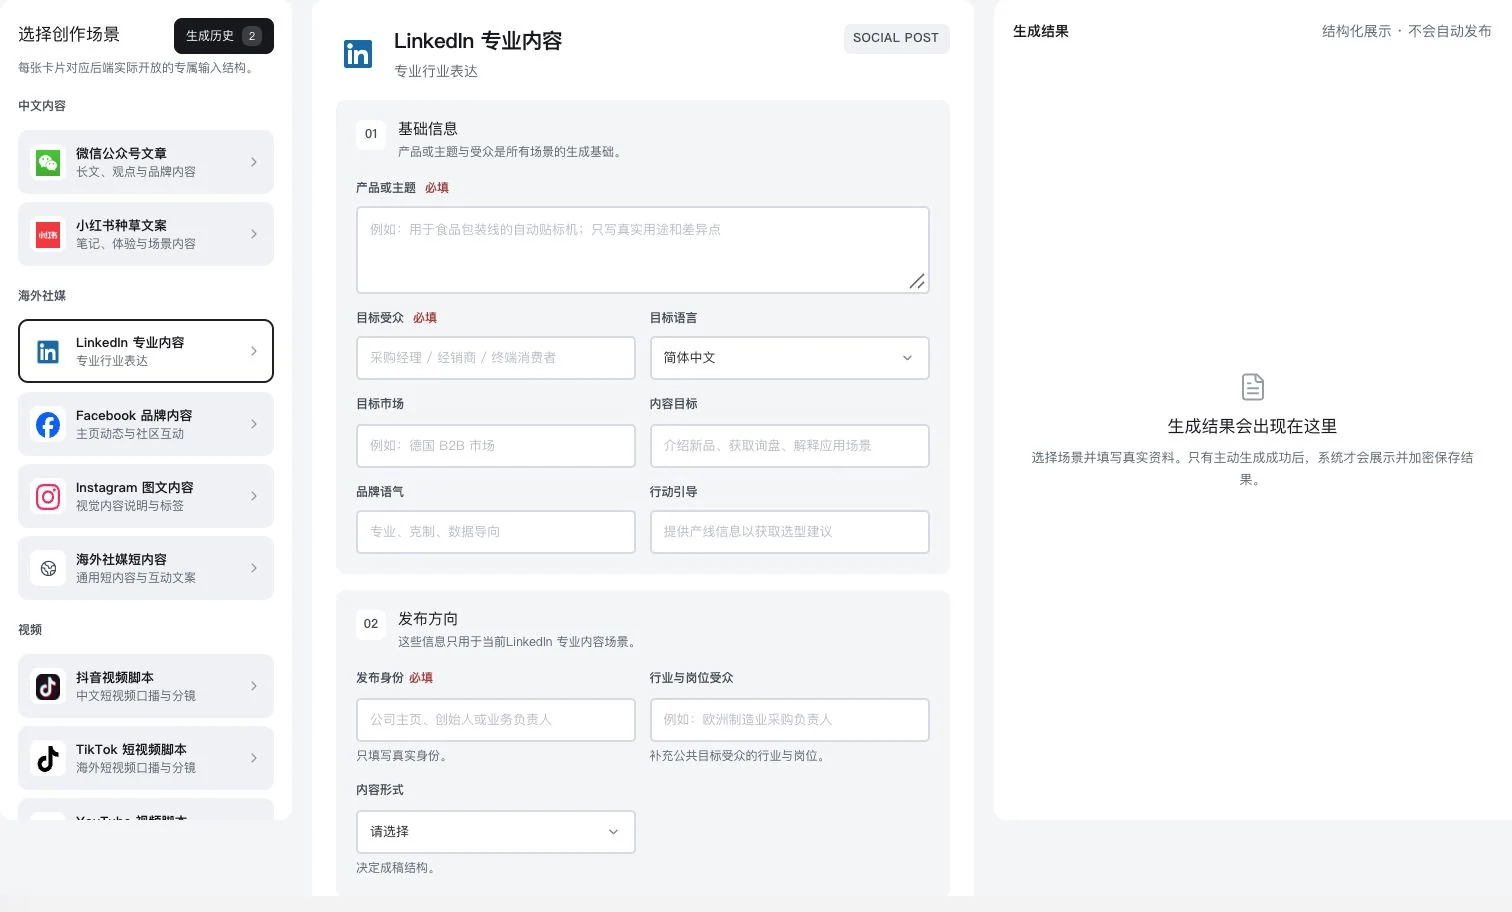1512x912 pixels.
Task: Expand the Instagram 图文内容 chevron
Action: coord(254,496)
